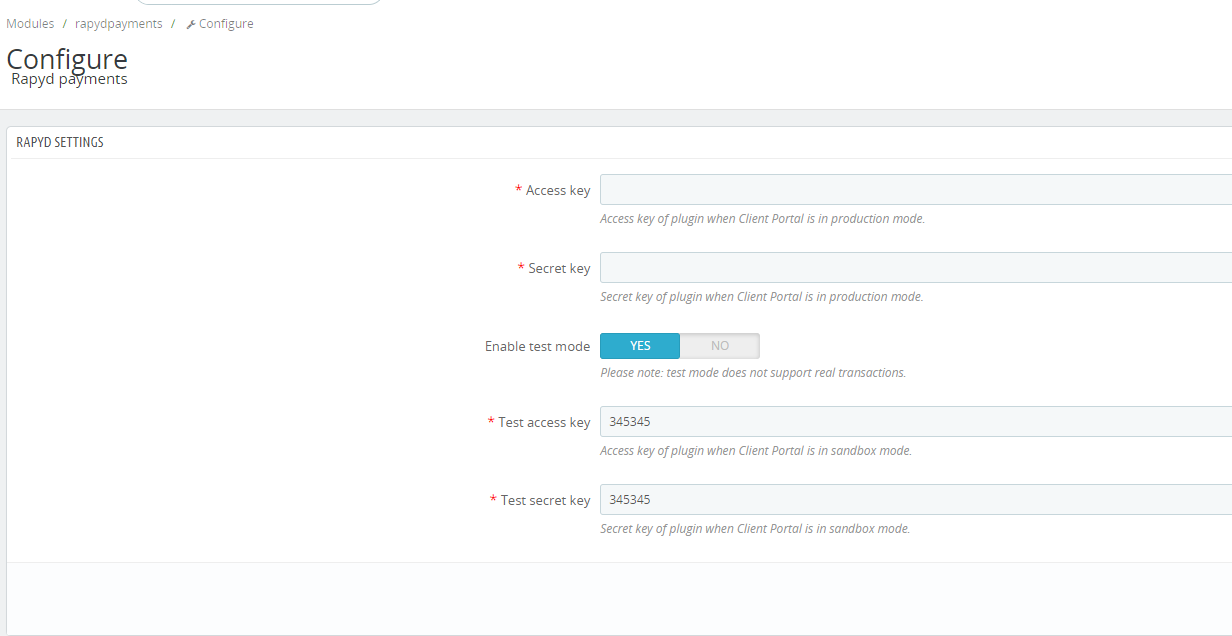Screen dimensions: 1232x636
Task: Click the Secret key field label
Action: pos(559,269)
